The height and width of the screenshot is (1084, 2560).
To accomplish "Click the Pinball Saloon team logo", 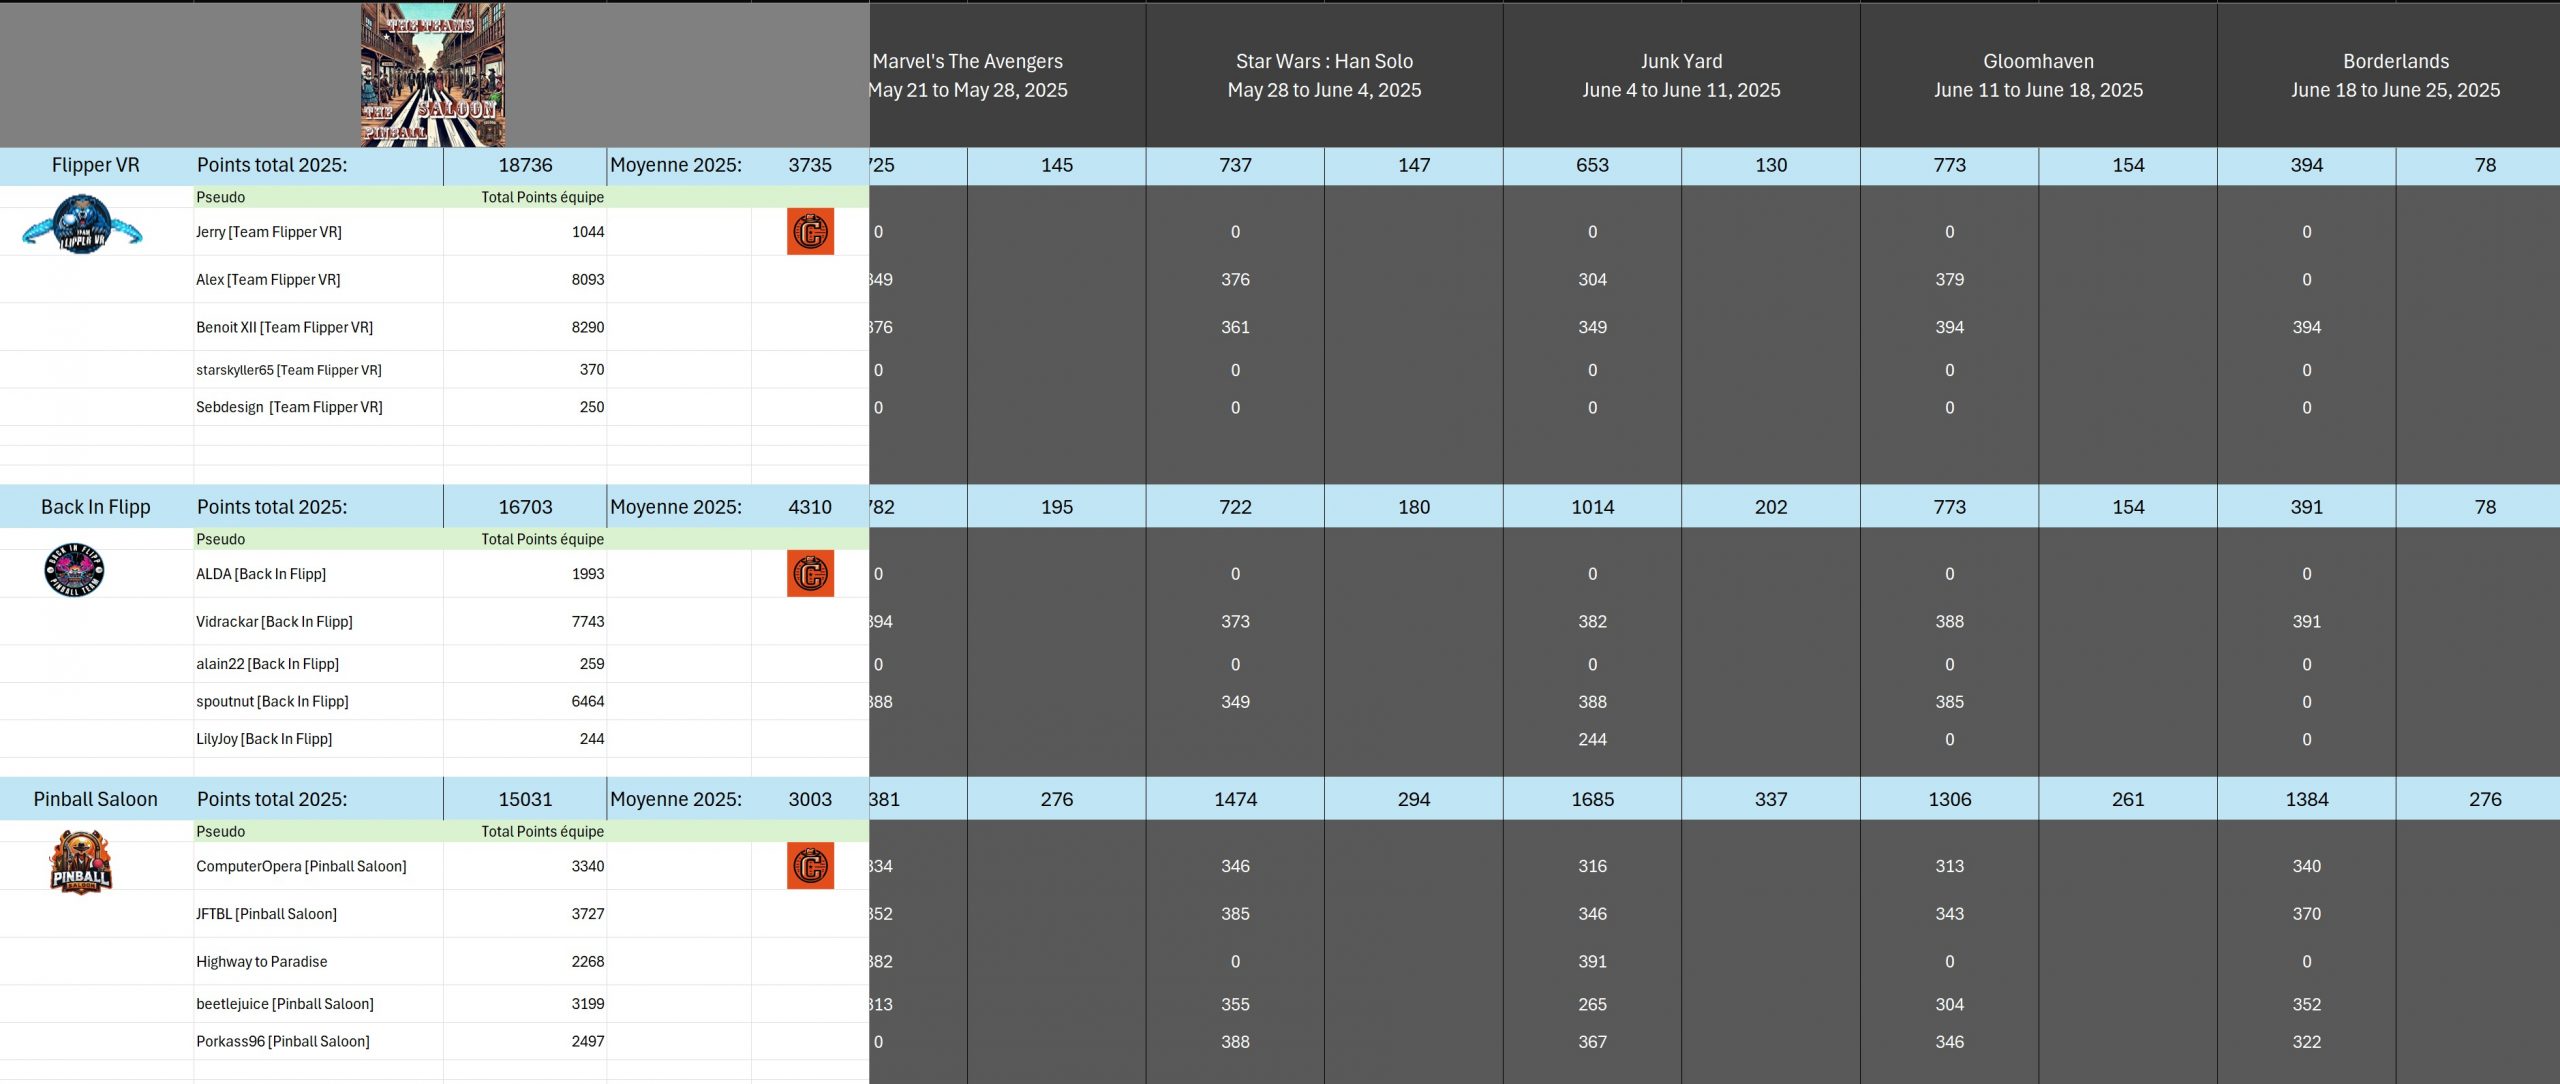I will tap(80, 862).
